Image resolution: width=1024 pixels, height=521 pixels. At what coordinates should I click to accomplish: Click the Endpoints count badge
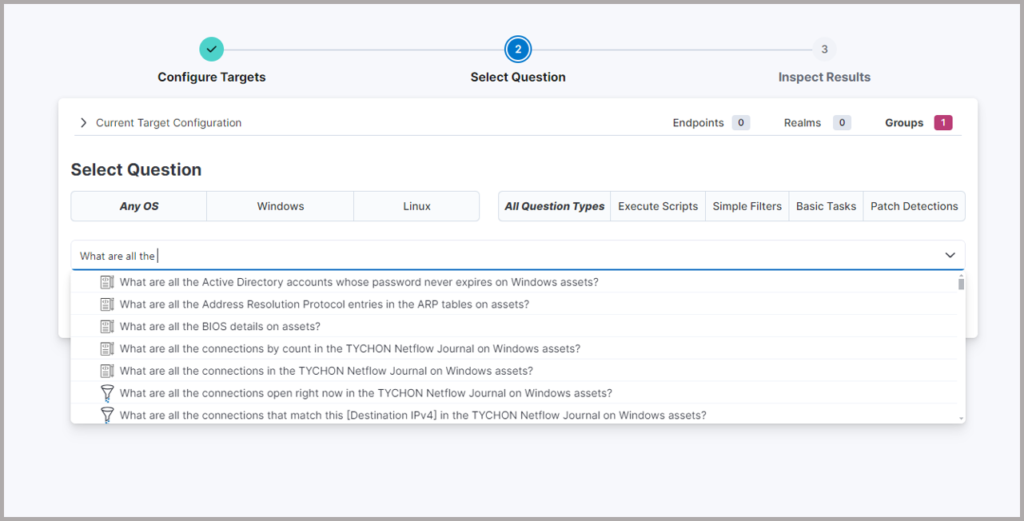[740, 123]
